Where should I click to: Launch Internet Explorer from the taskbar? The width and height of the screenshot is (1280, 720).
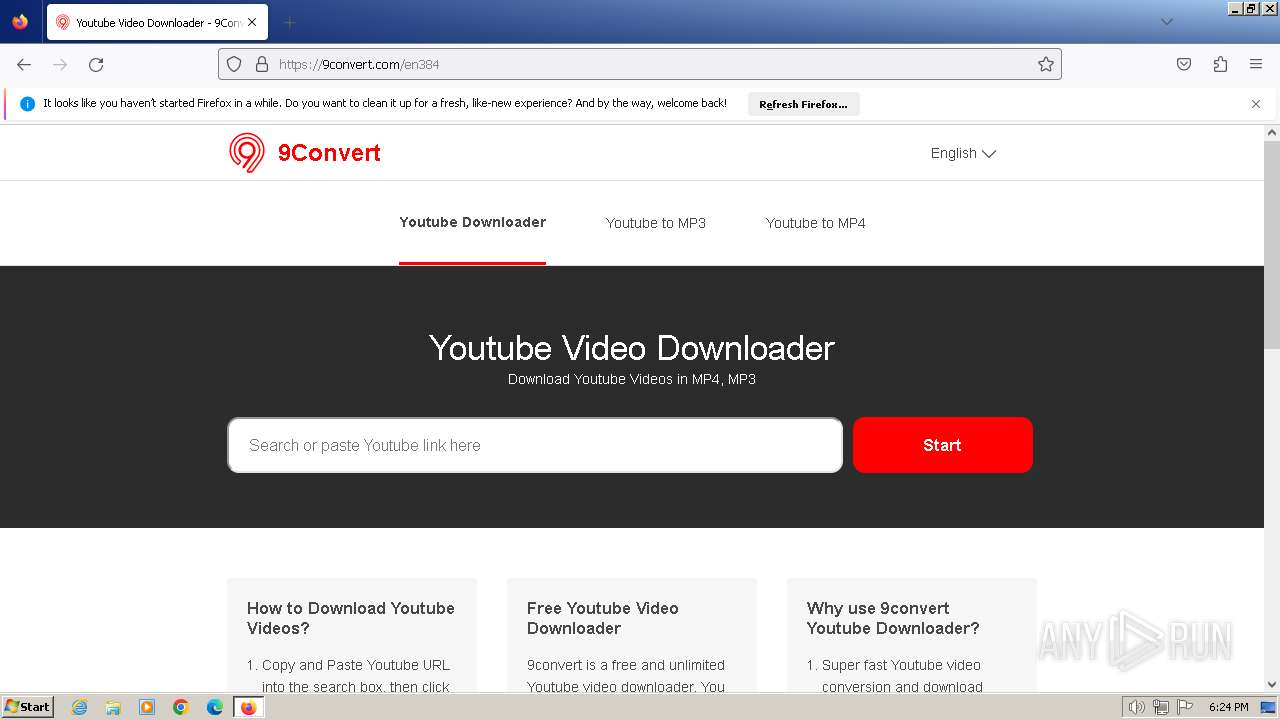[79, 707]
